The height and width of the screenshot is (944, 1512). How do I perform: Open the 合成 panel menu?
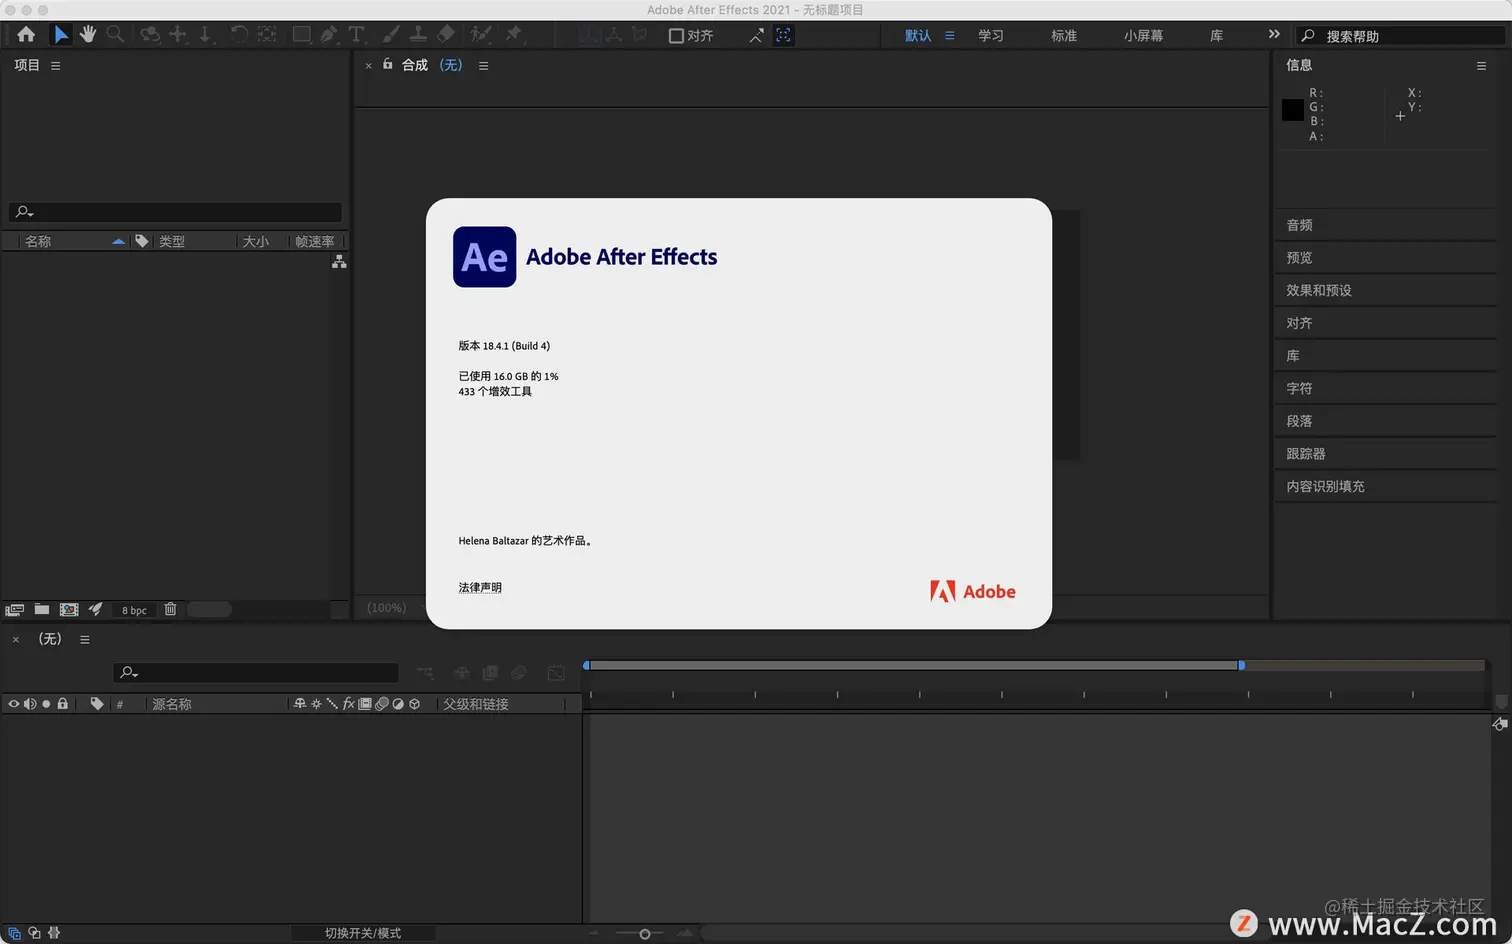coord(483,66)
